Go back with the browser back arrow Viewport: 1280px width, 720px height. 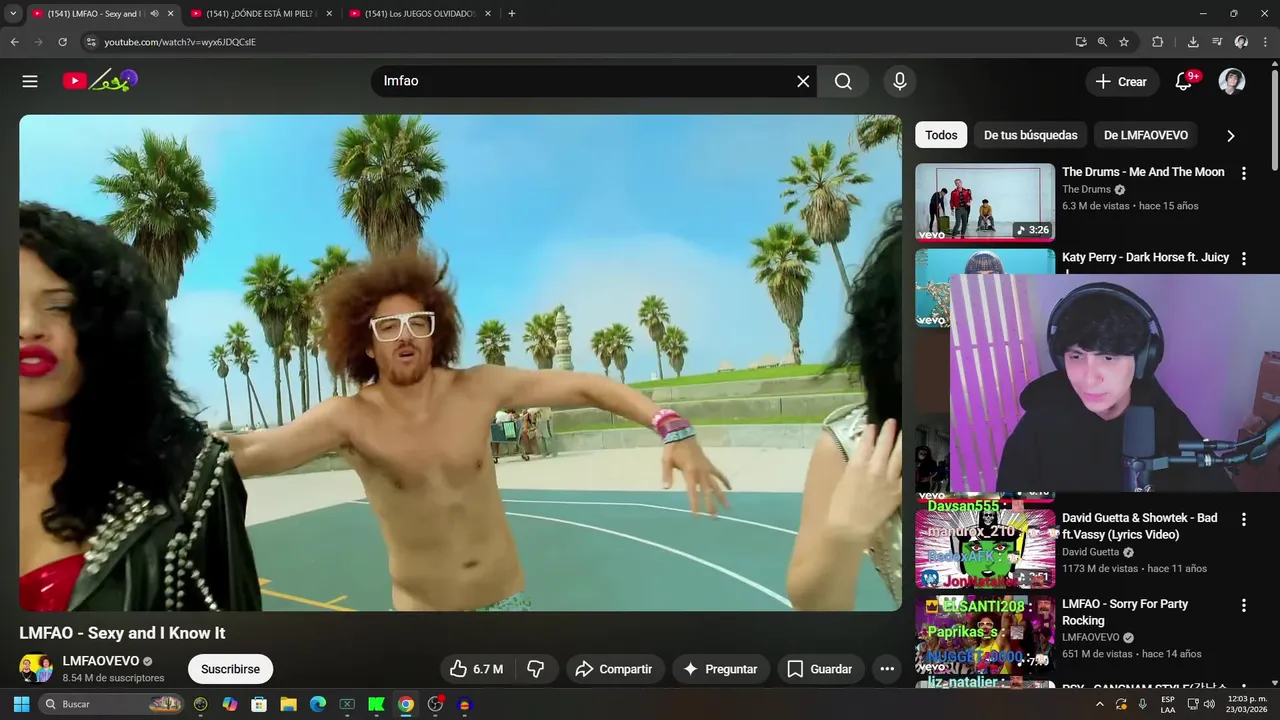tap(14, 42)
